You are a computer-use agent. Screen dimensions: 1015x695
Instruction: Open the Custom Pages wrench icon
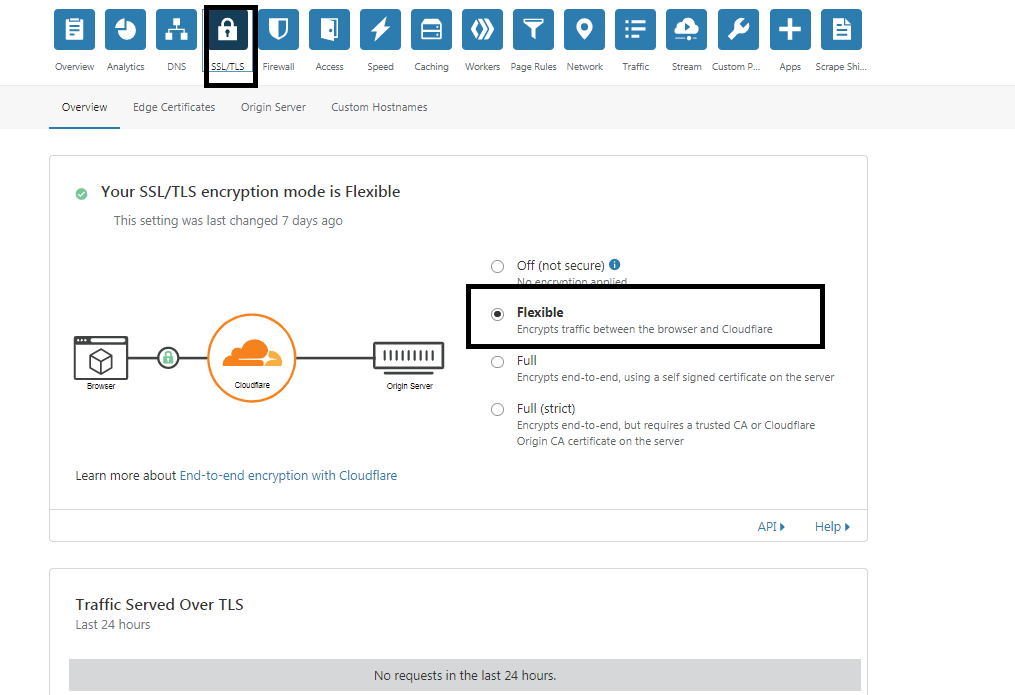(739, 30)
